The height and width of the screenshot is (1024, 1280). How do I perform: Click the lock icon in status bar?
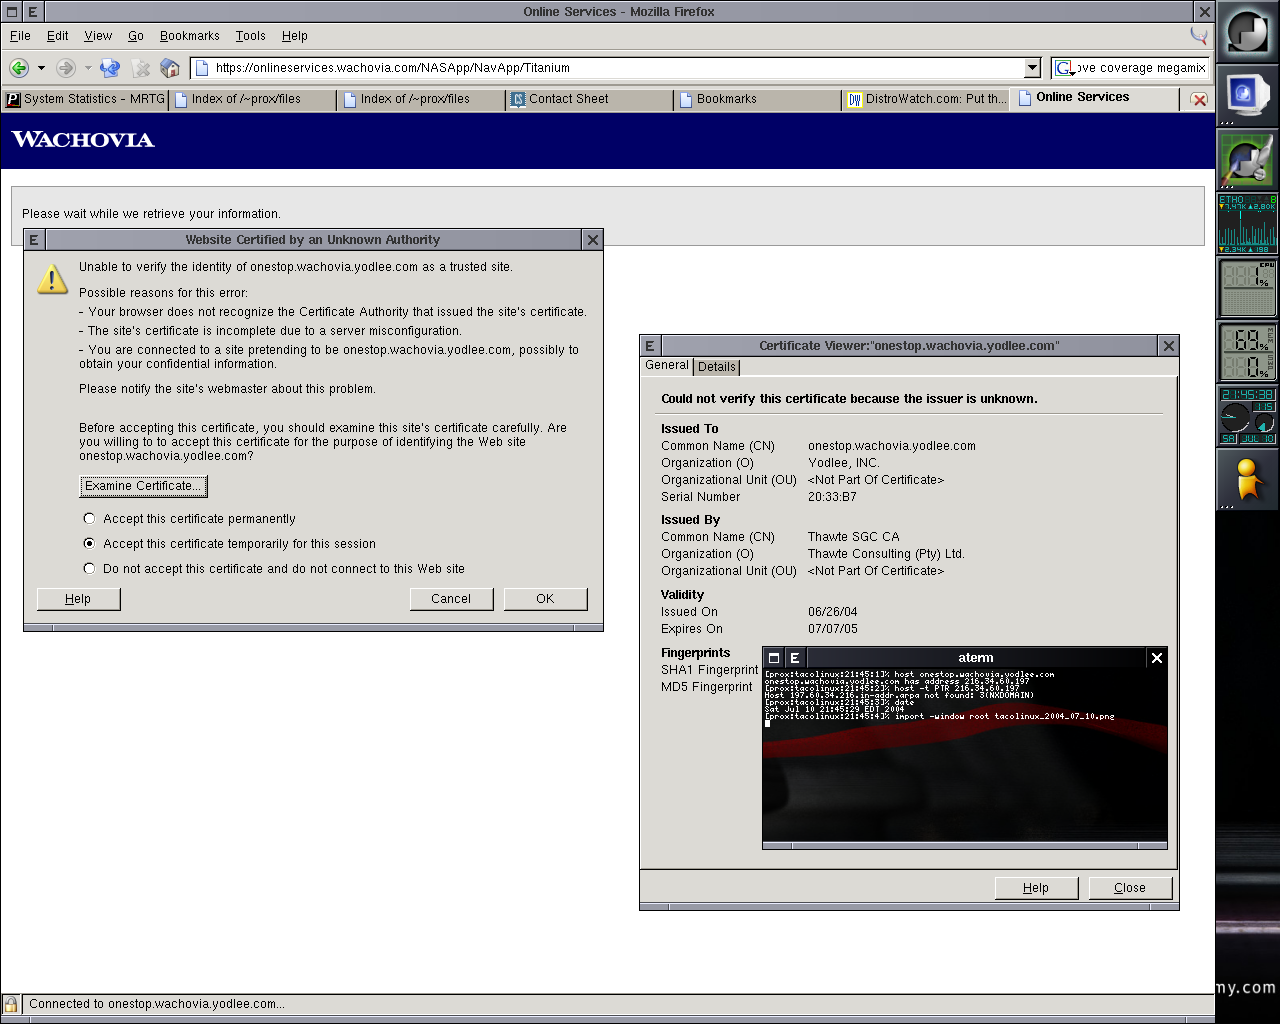pyautogui.click(x=10, y=1004)
